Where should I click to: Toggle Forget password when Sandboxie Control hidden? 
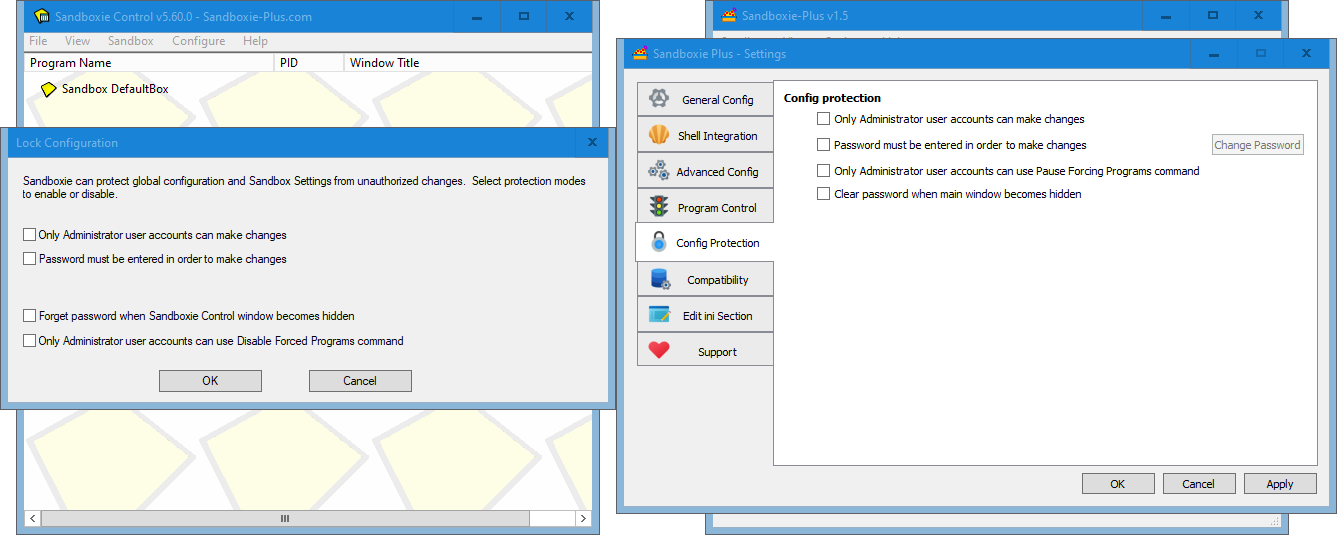(30, 316)
